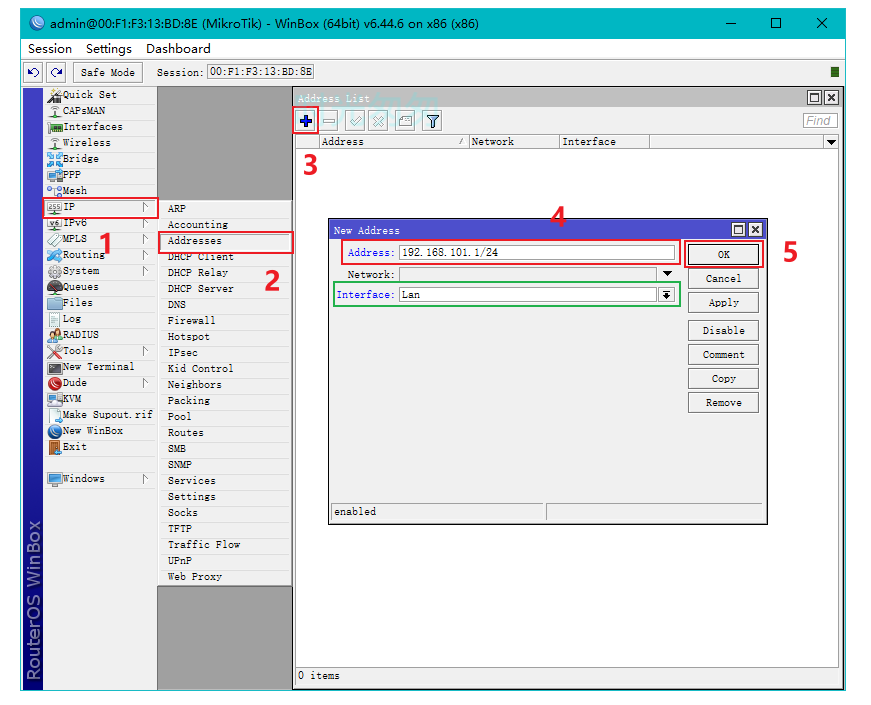Viewport: 871px width, 705px height.
Task: Sort by Address column header
Action: pyautogui.click(x=394, y=142)
